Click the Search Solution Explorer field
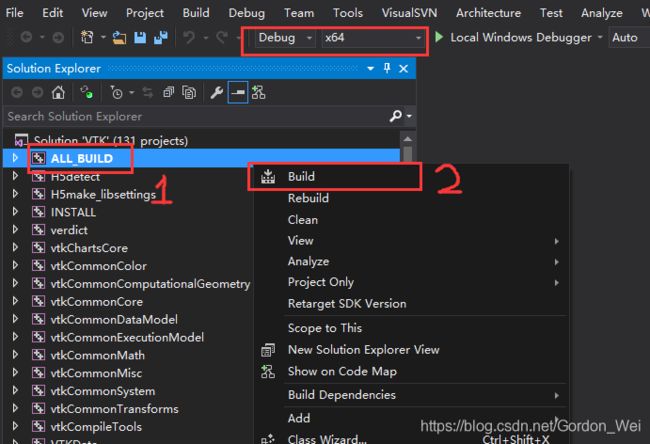The width and height of the screenshot is (650, 444). 196,116
